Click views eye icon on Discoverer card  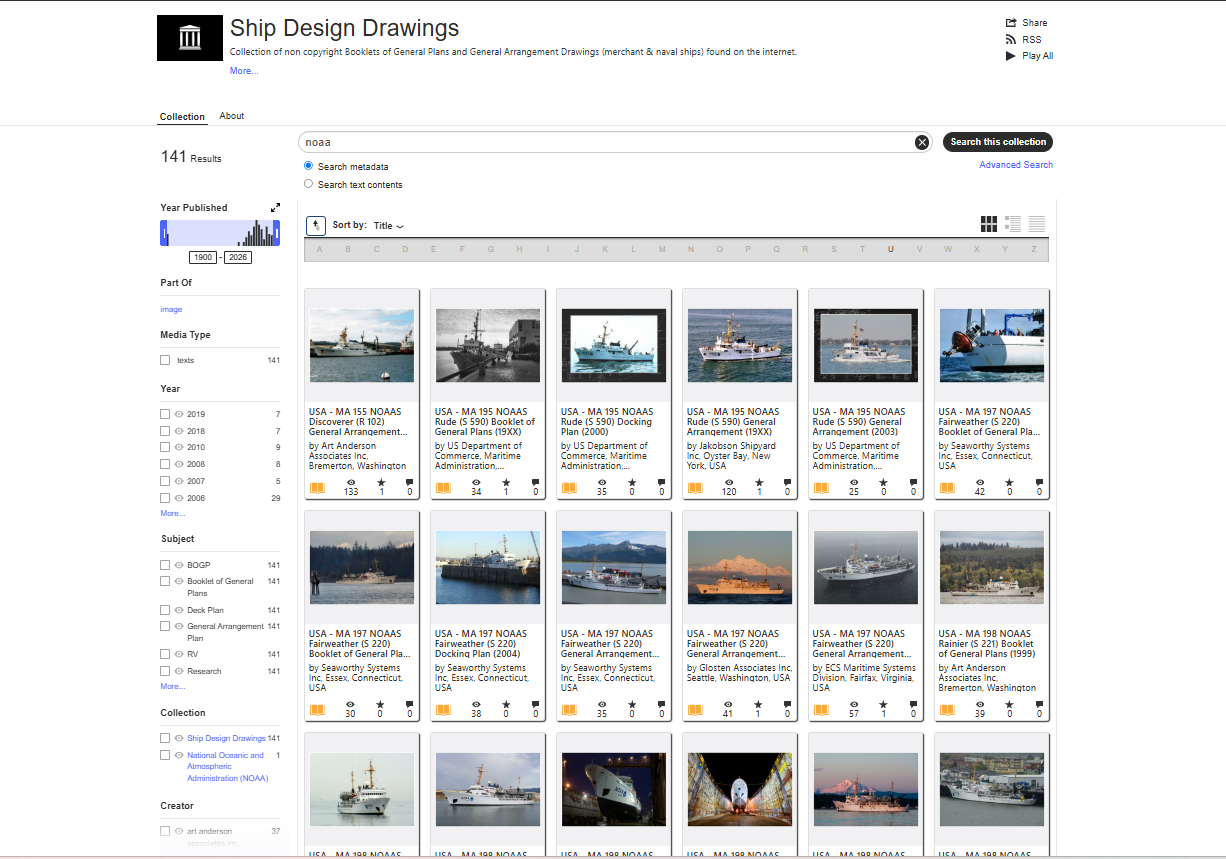tap(351, 482)
